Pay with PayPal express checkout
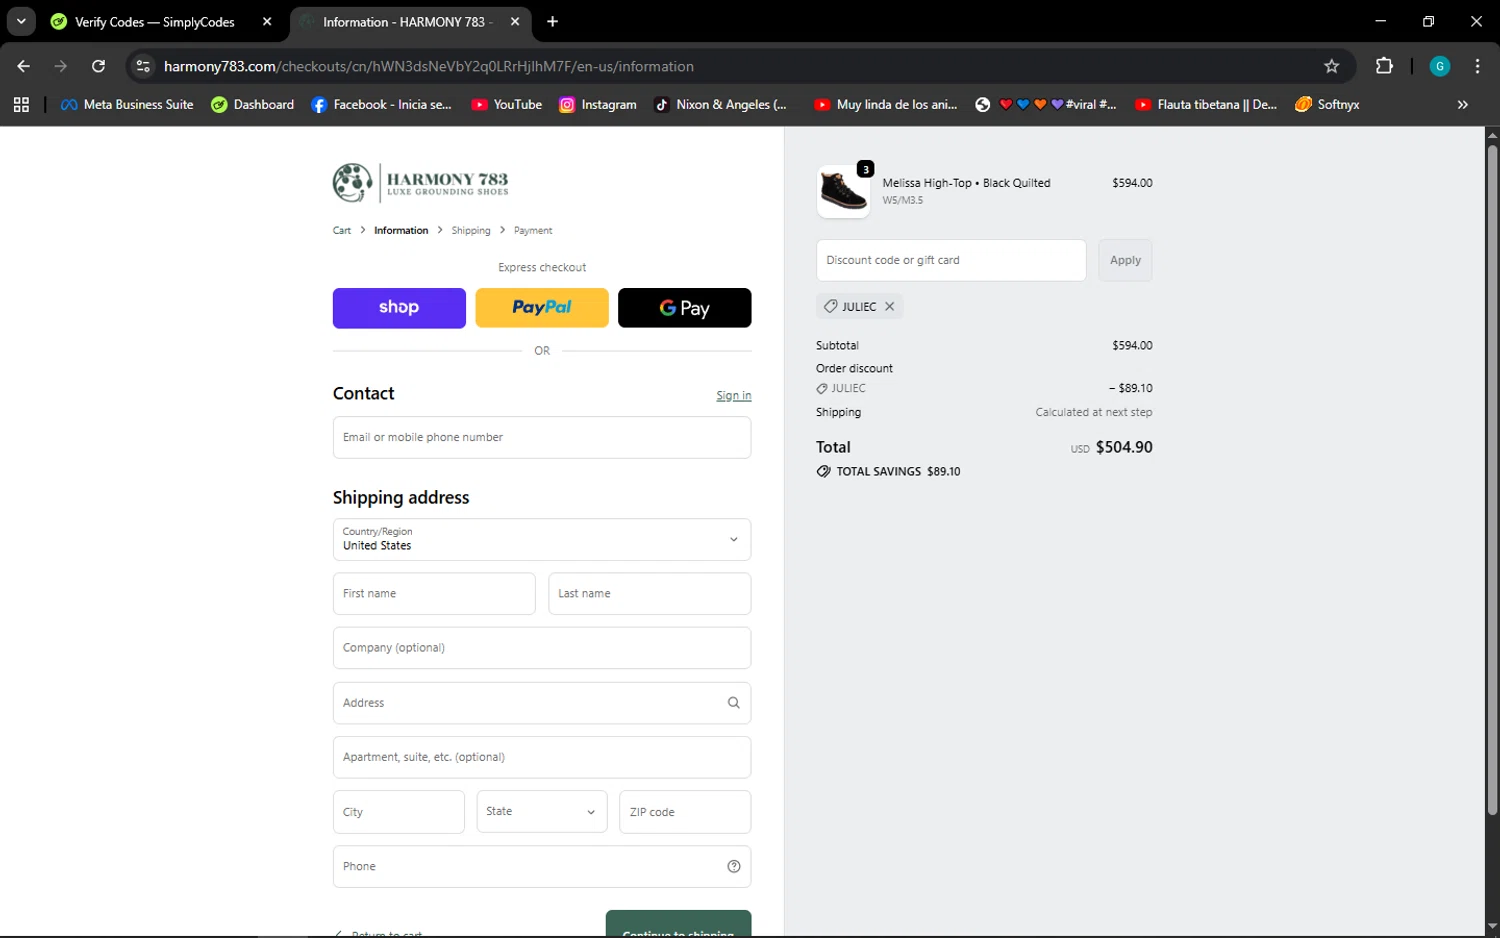 [x=542, y=308]
